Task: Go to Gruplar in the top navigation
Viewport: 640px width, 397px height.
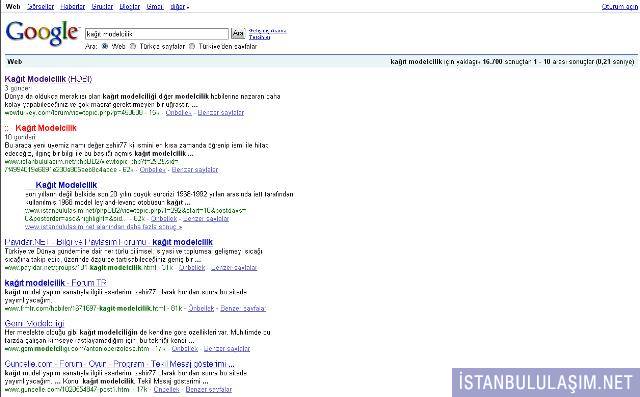Action: (102, 7)
